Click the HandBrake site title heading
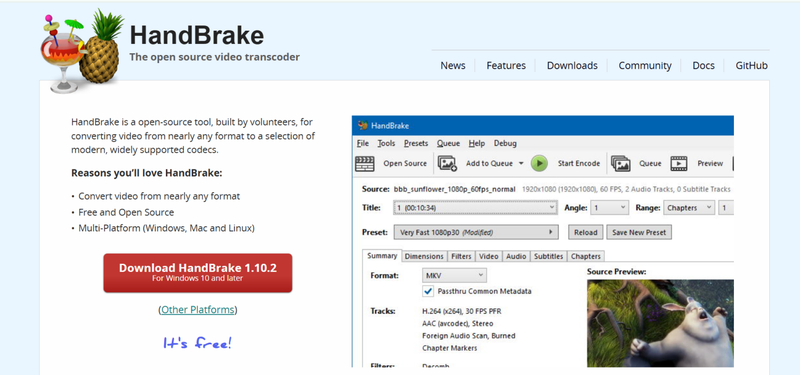Screen dimensions: 800x375 pyautogui.click(x=197, y=36)
